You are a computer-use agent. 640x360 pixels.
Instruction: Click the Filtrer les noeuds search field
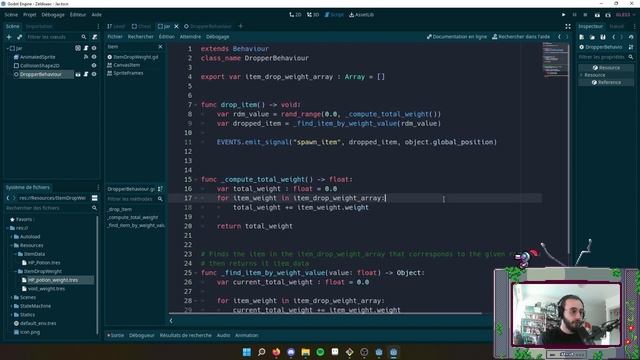(57, 37)
